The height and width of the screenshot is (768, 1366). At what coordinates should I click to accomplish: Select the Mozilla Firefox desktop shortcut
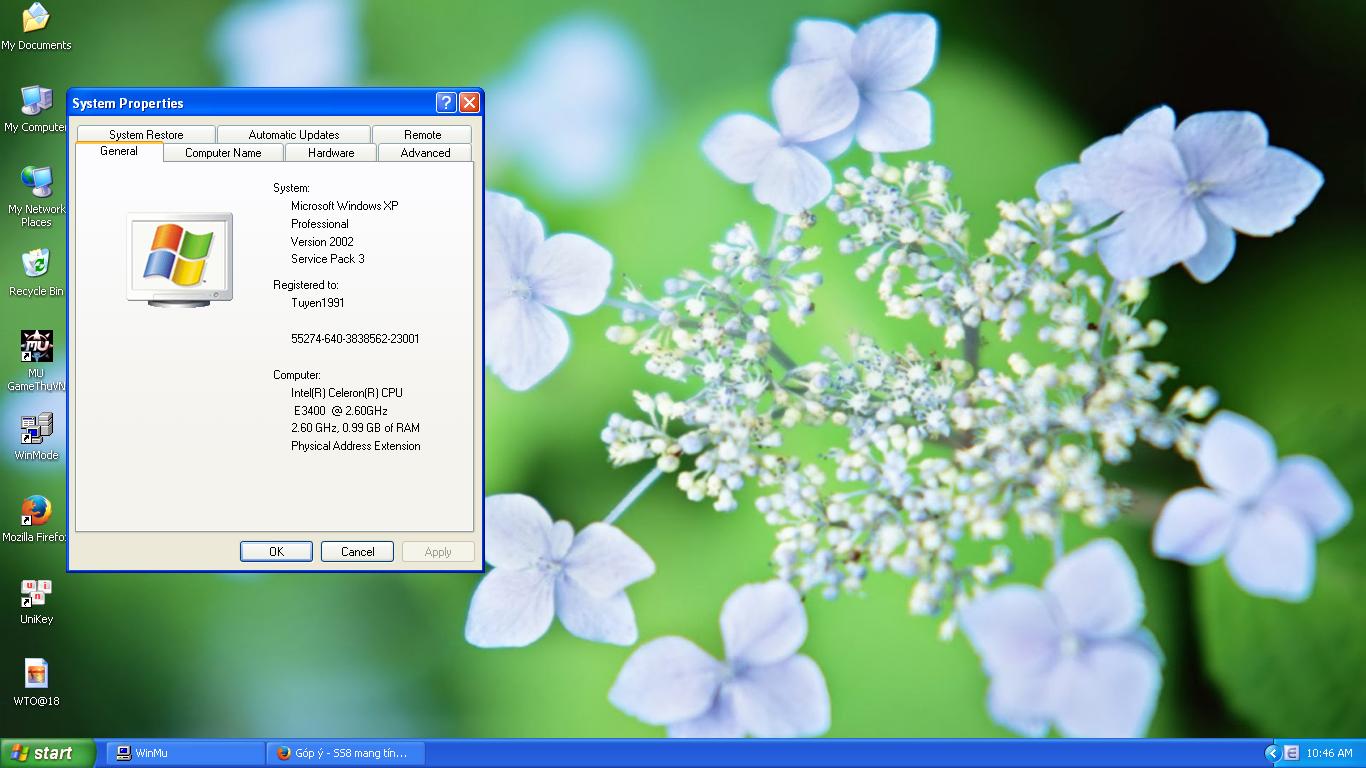tap(36, 518)
